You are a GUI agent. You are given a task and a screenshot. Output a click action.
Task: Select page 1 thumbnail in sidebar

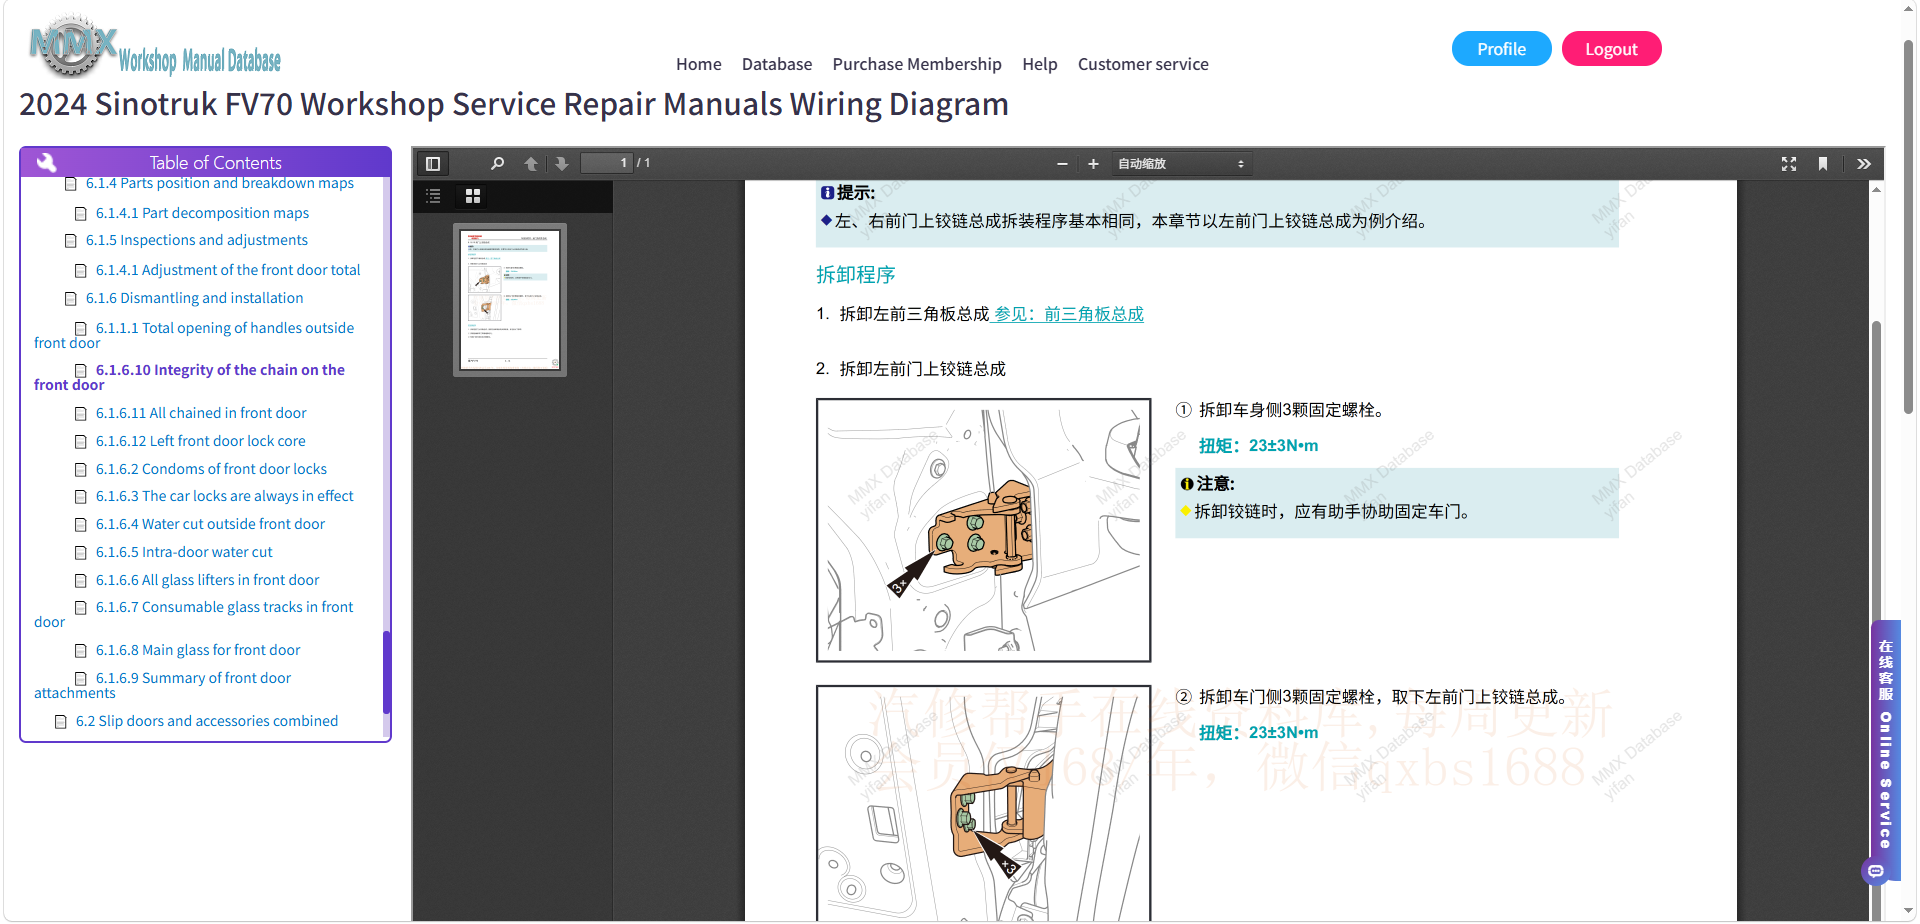click(x=510, y=300)
